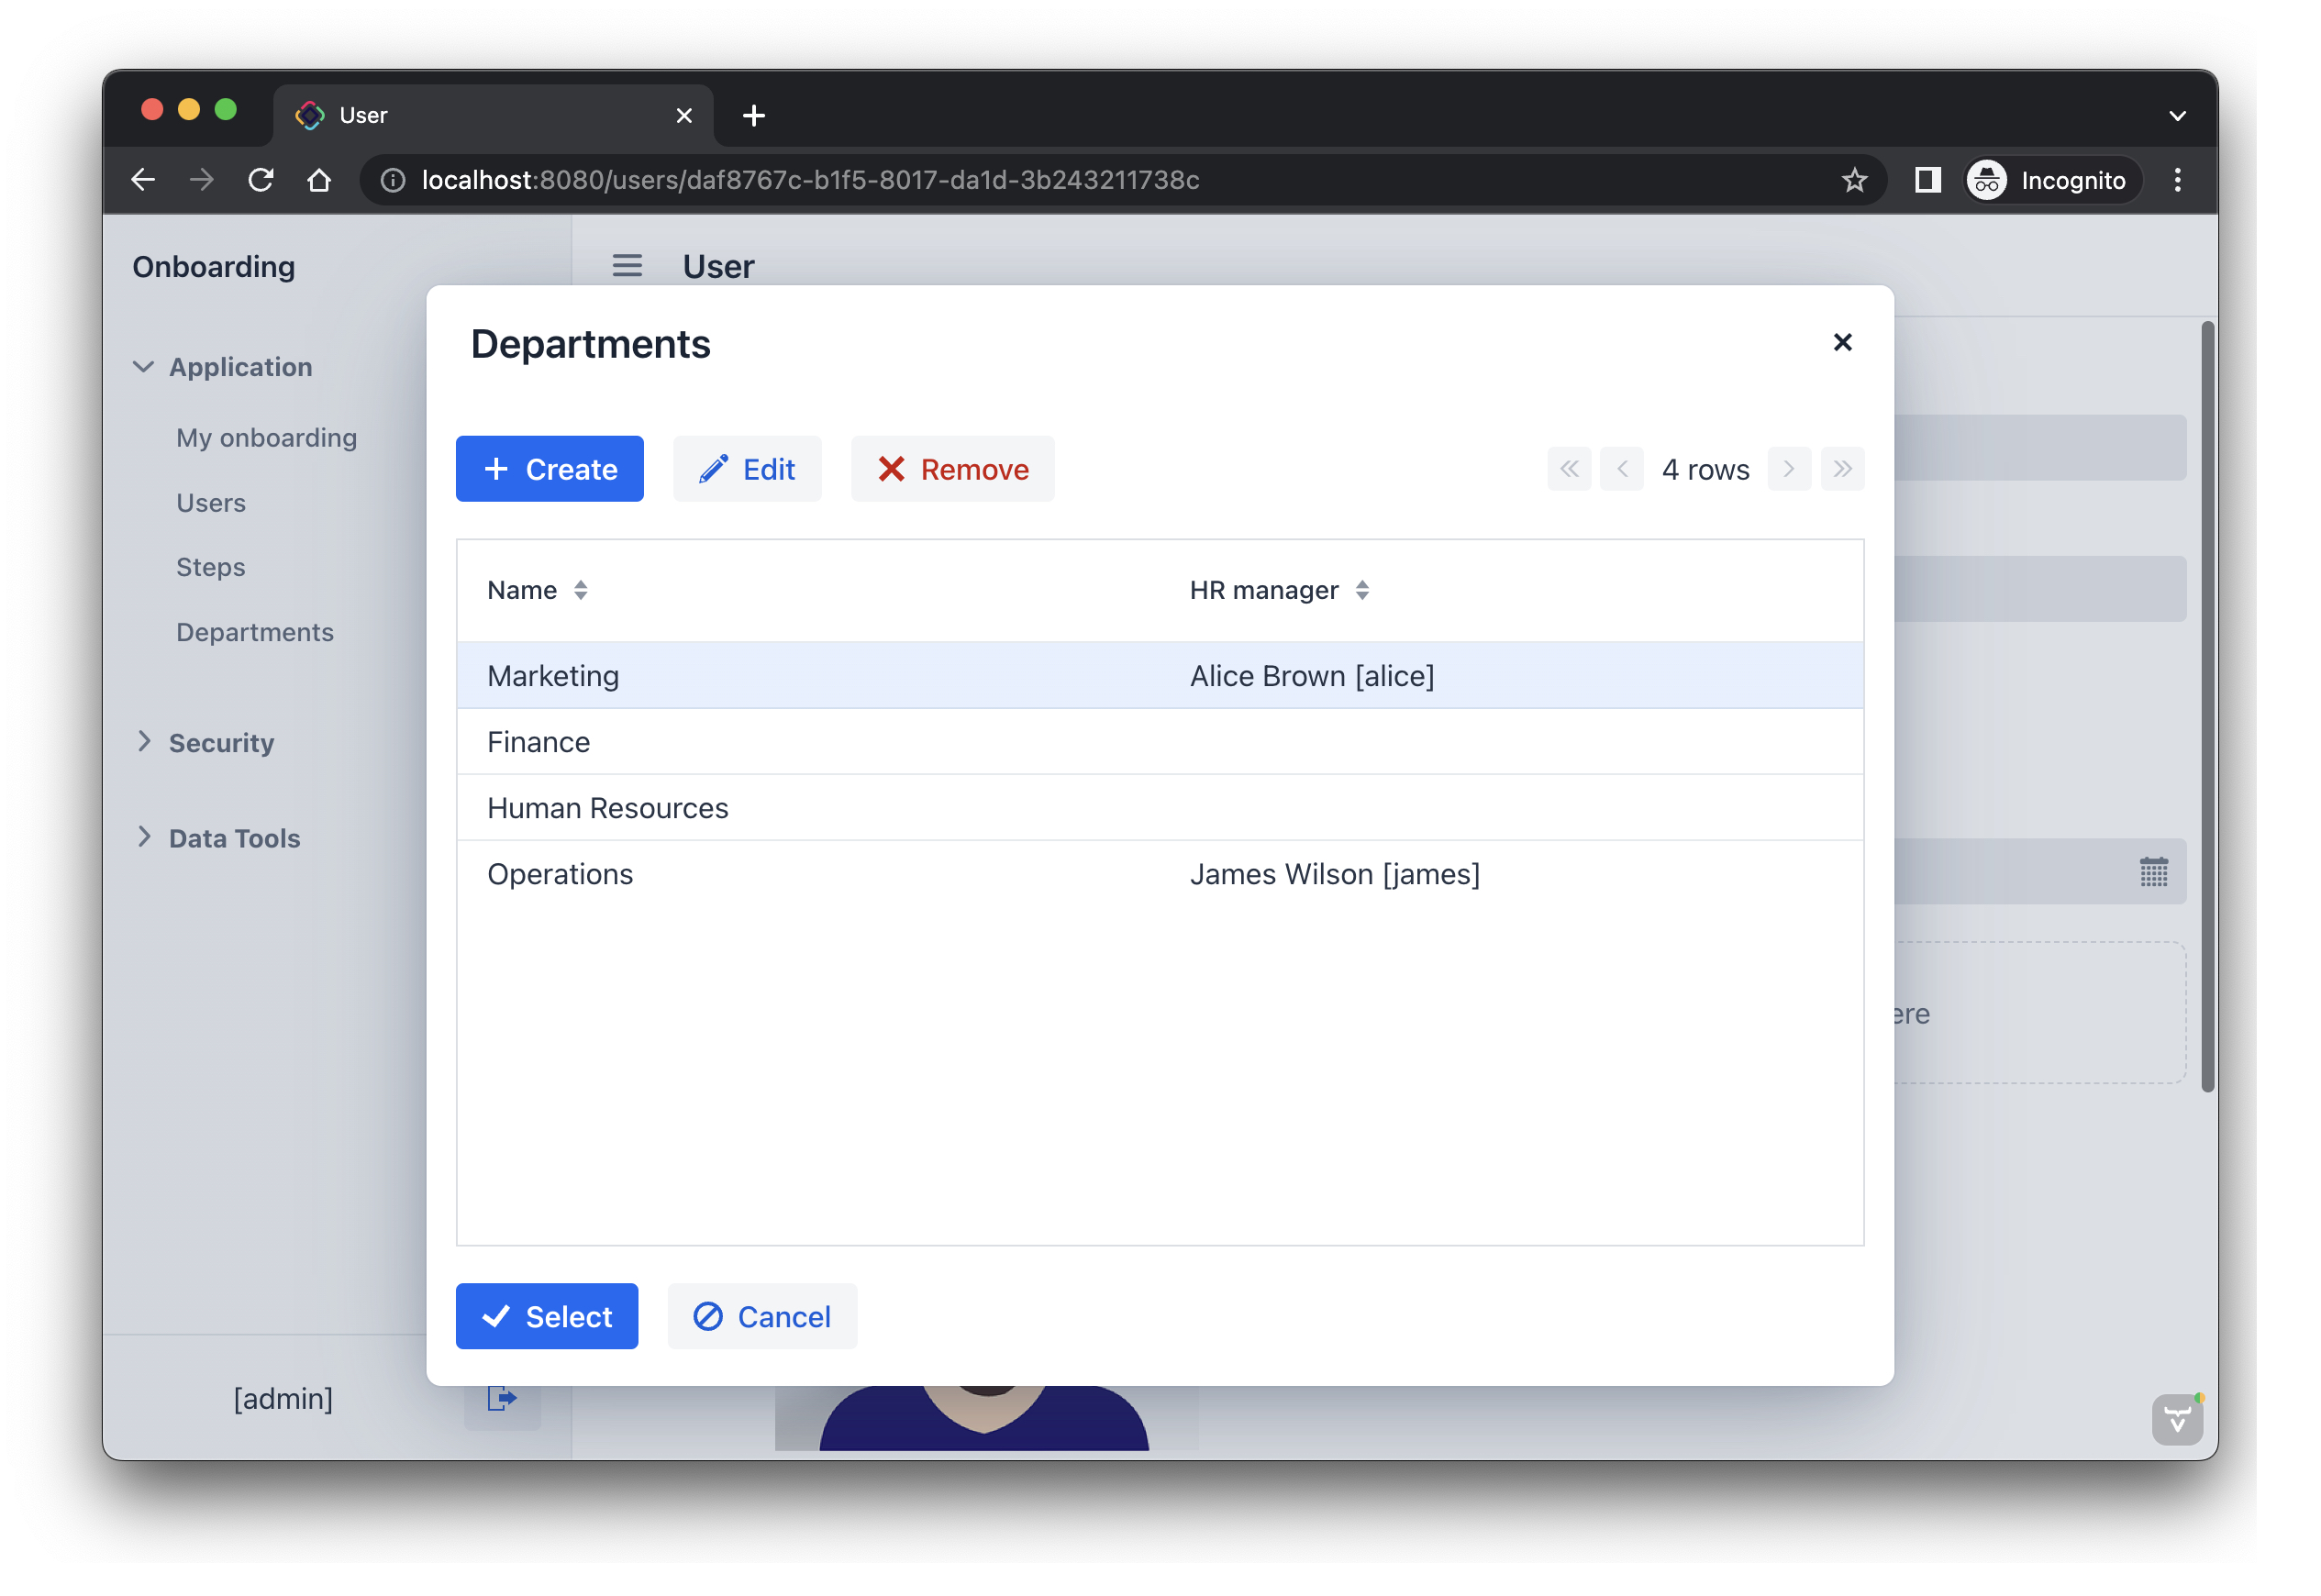
Task: Open My onboarding in sidebar
Action: (x=266, y=438)
